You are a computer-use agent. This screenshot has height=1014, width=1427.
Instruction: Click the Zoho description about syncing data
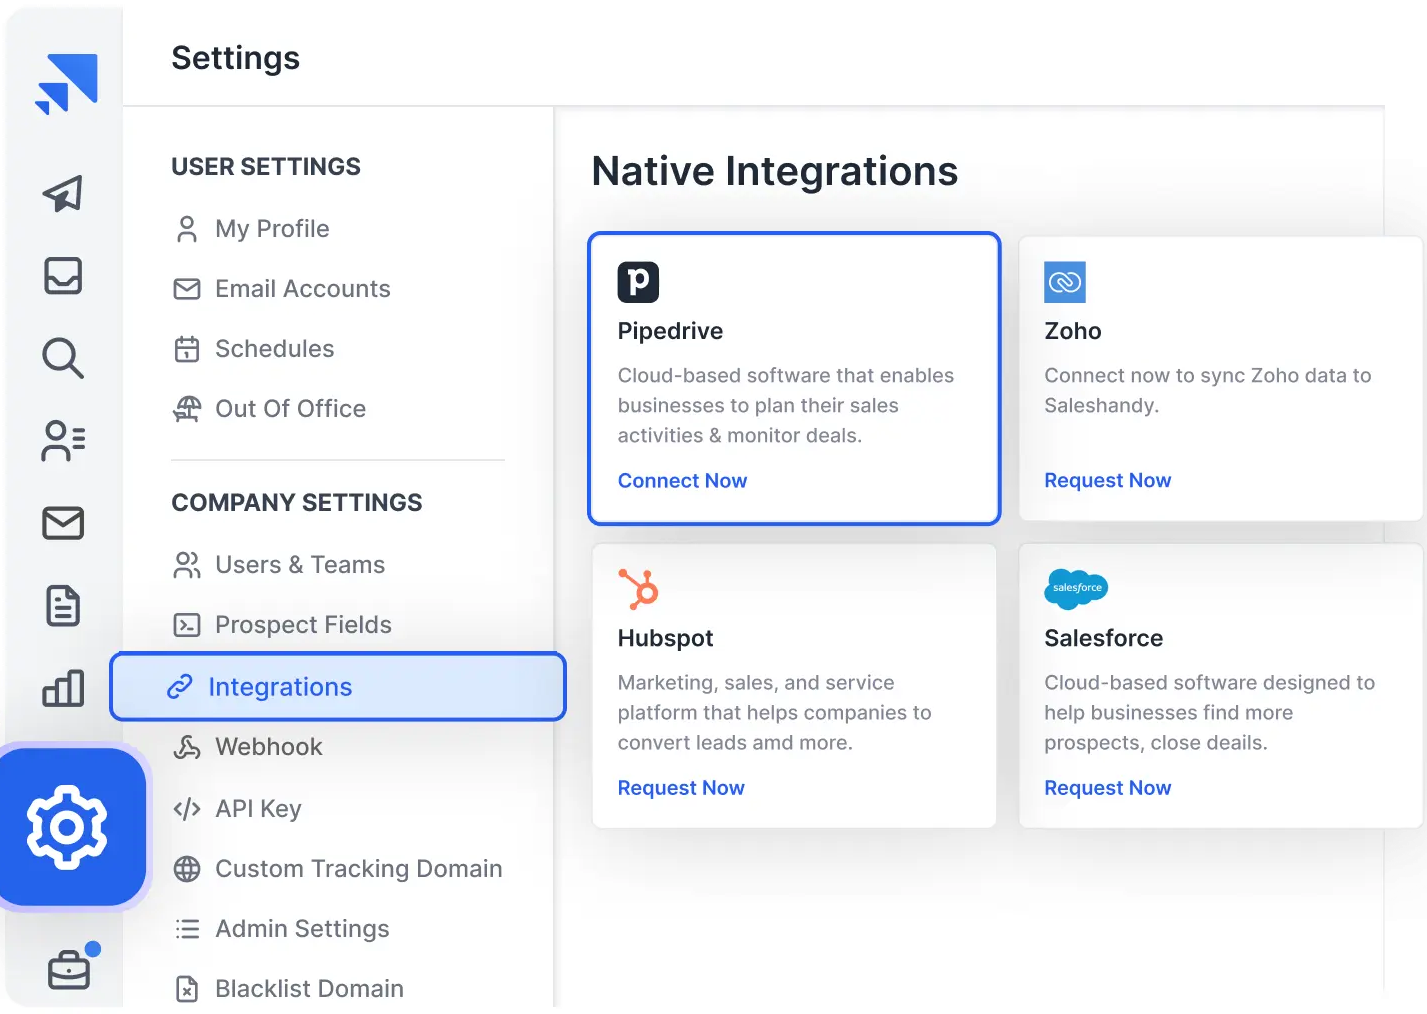[1208, 391]
